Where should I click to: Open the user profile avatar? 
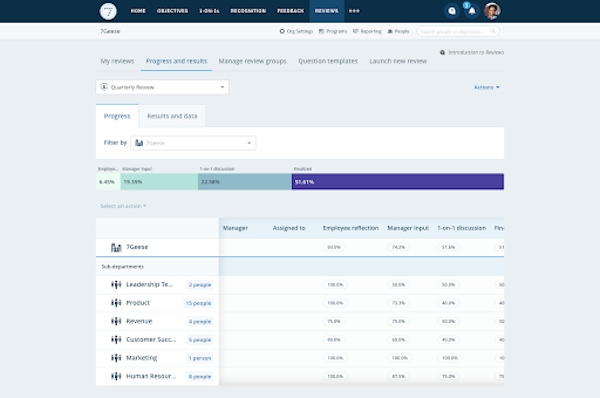tap(492, 11)
